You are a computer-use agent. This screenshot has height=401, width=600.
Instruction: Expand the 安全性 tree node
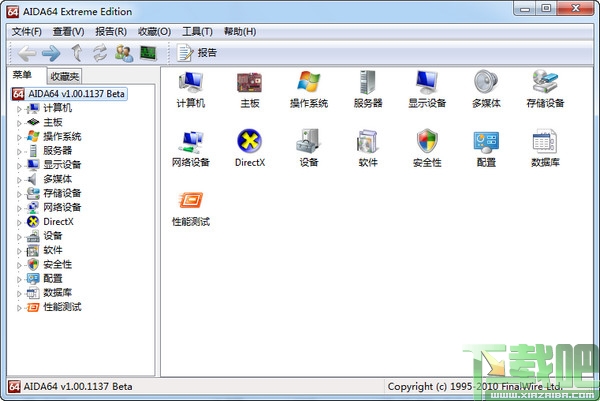19,265
